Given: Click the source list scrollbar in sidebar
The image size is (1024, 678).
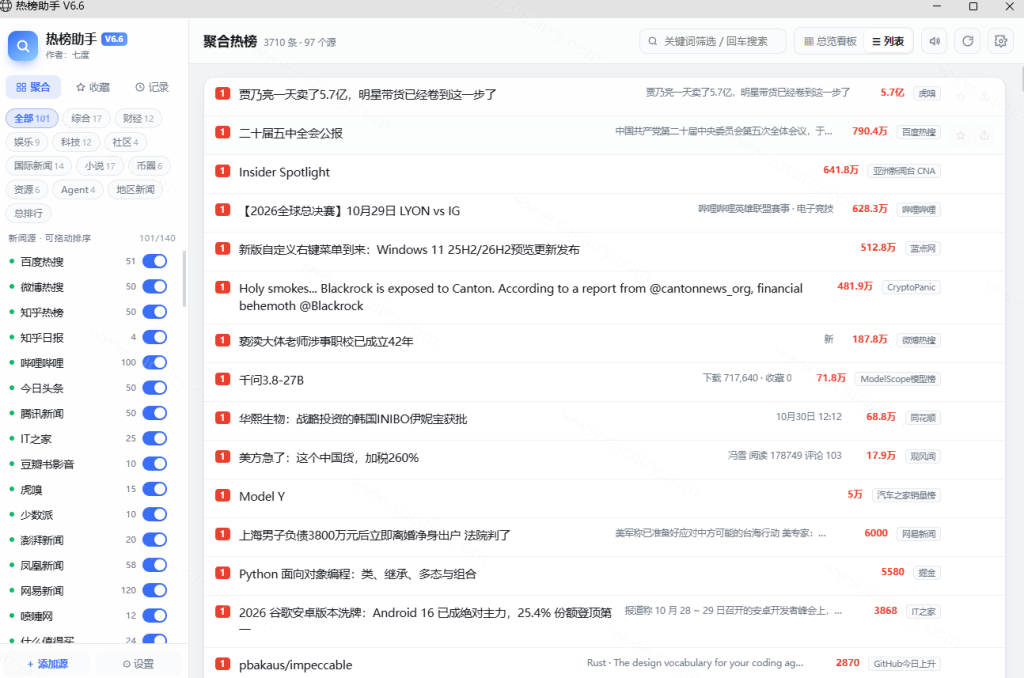Looking at the screenshot, I should (184, 280).
